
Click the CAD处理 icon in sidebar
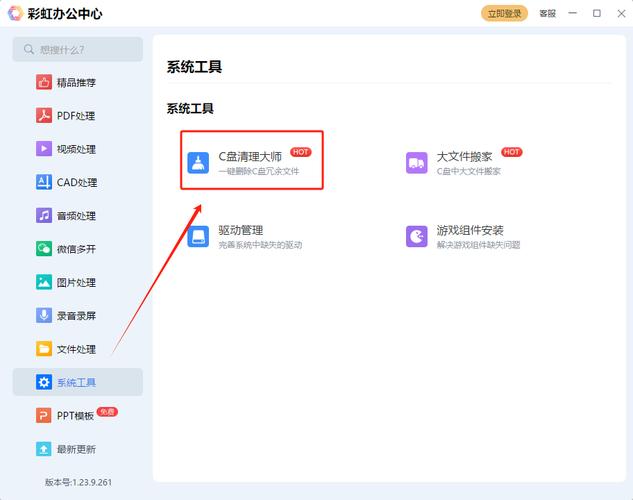tap(44, 182)
